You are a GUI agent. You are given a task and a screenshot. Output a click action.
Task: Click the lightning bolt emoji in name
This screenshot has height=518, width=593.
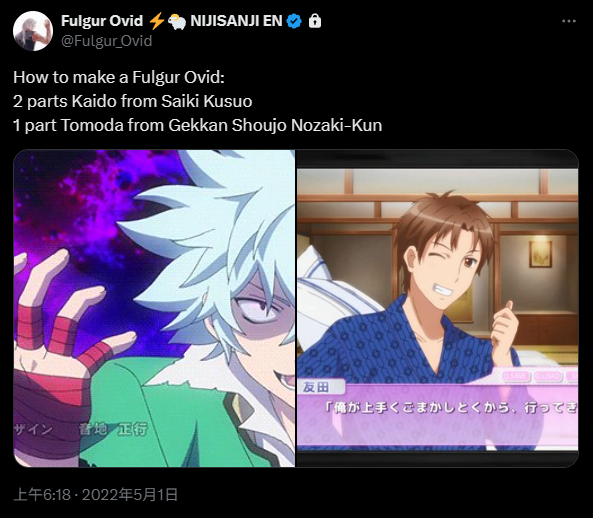[156, 21]
